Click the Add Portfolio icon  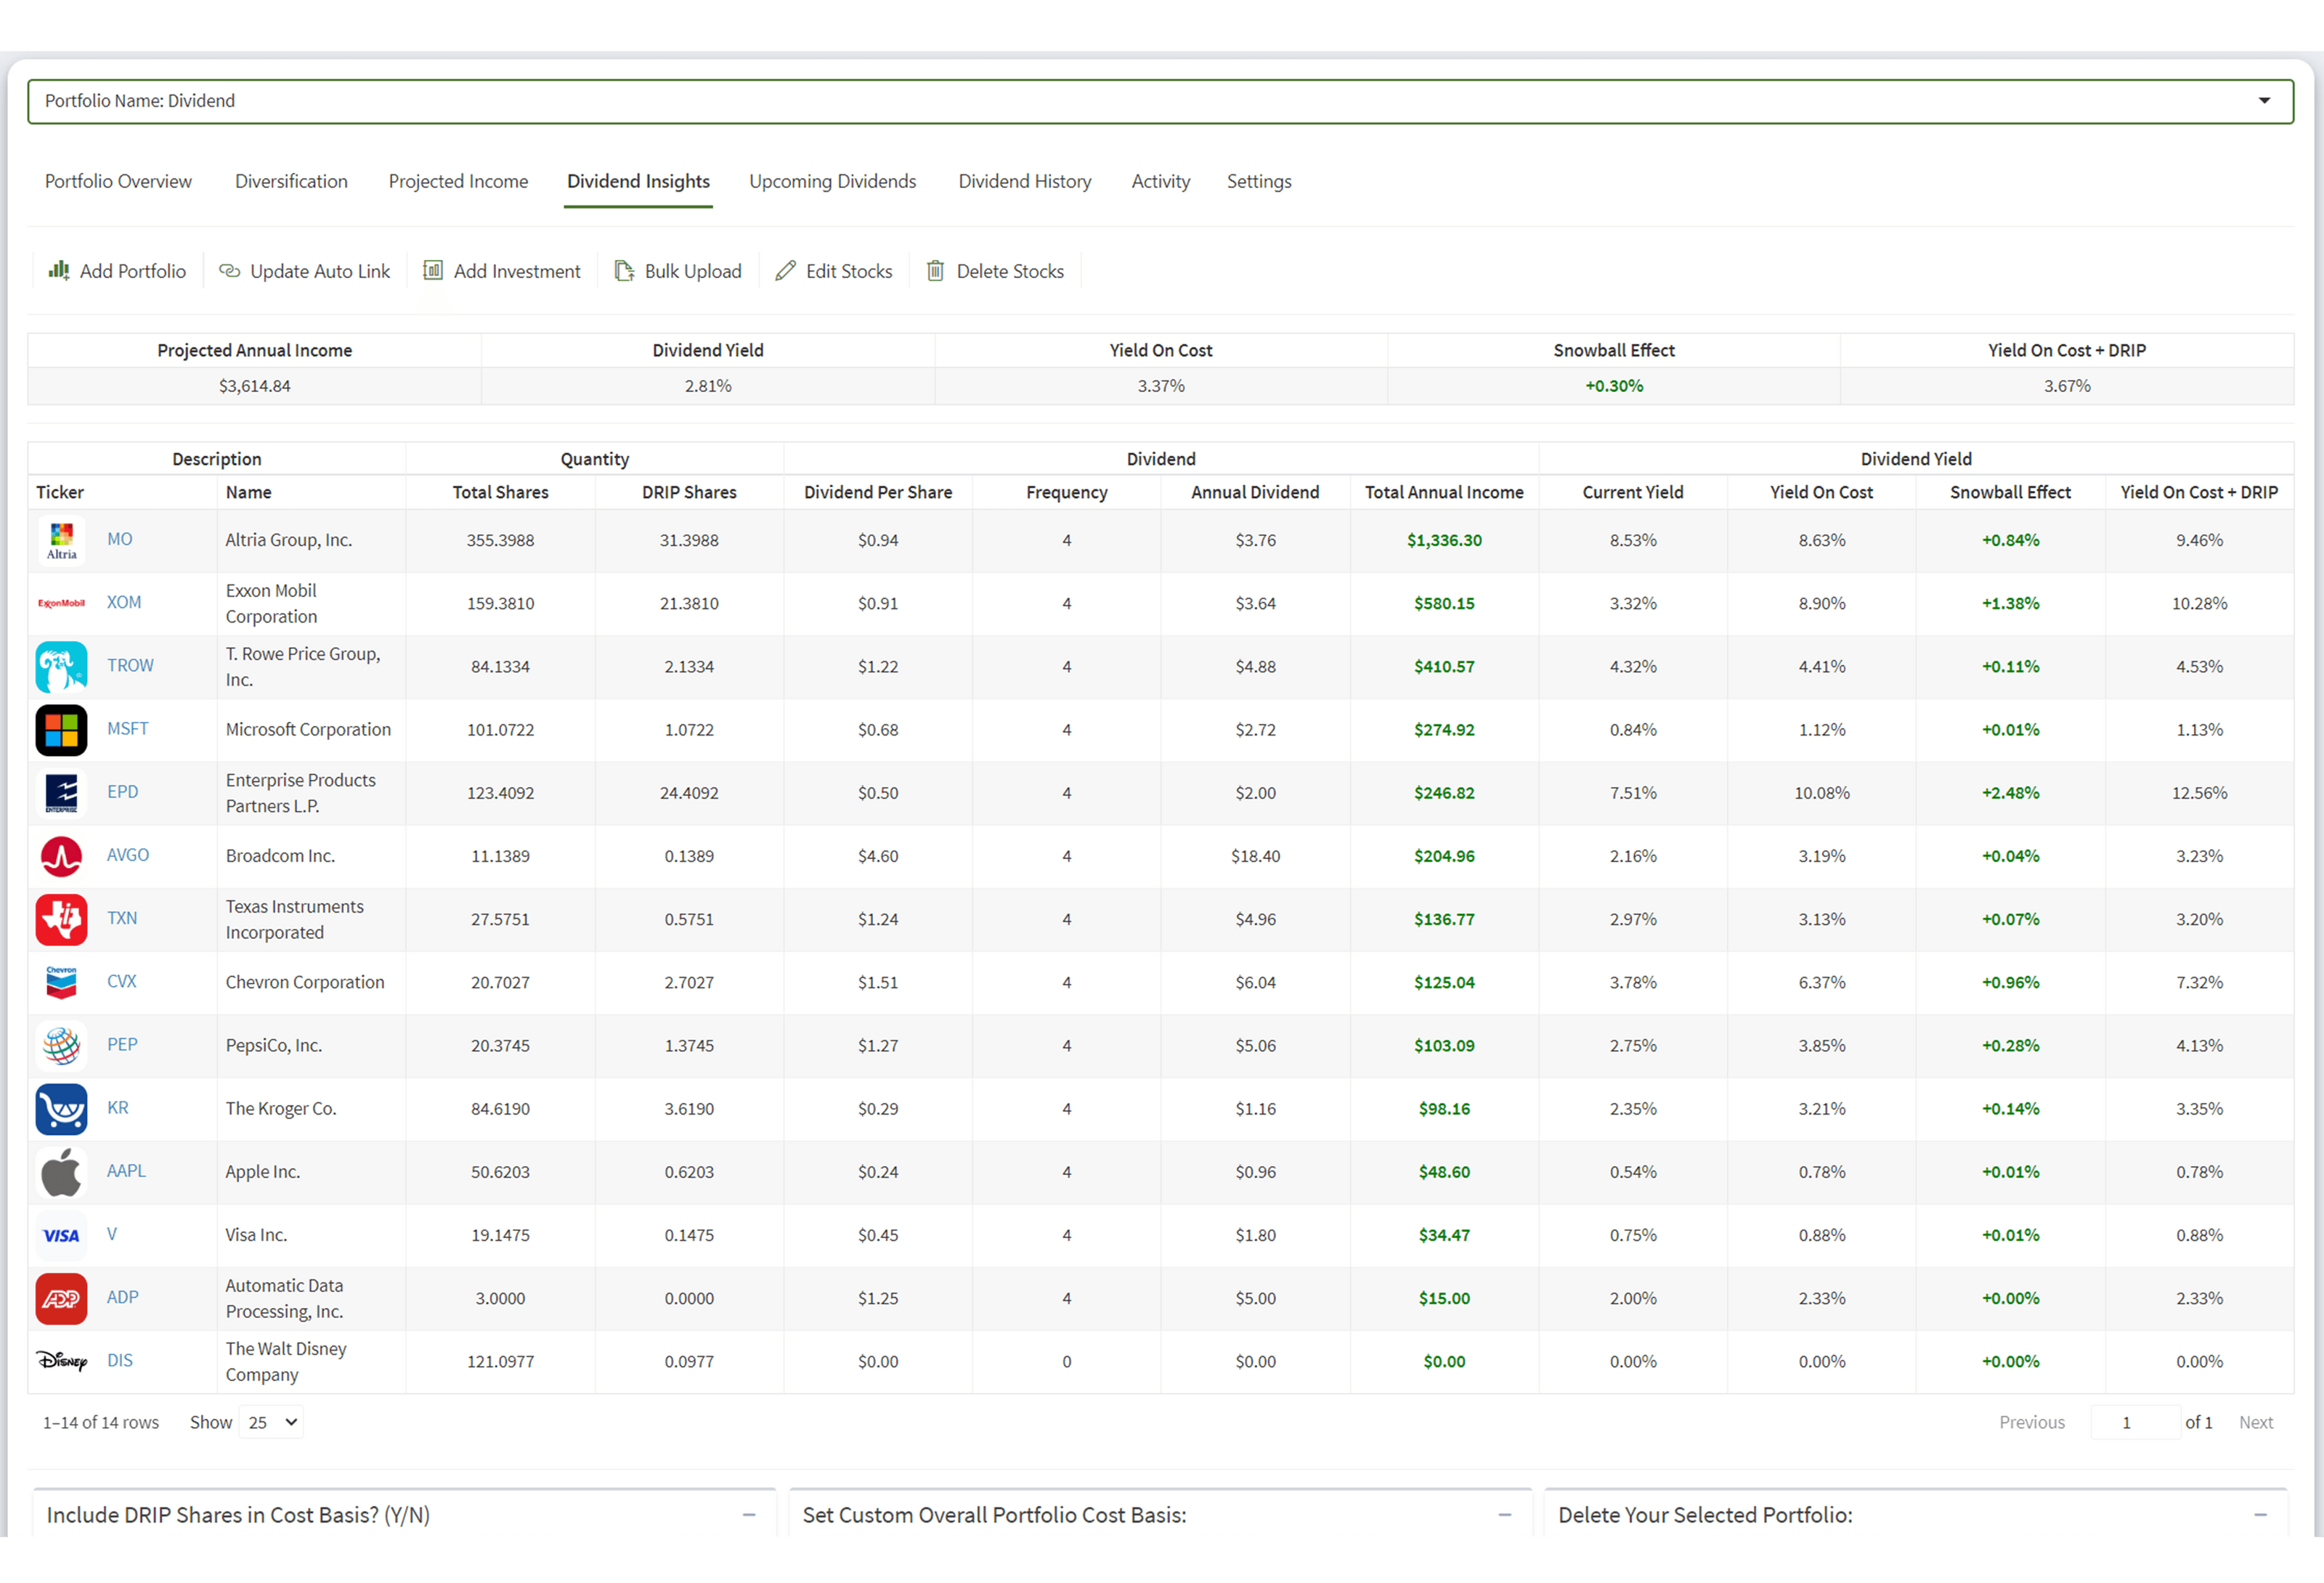pyautogui.click(x=59, y=270)
